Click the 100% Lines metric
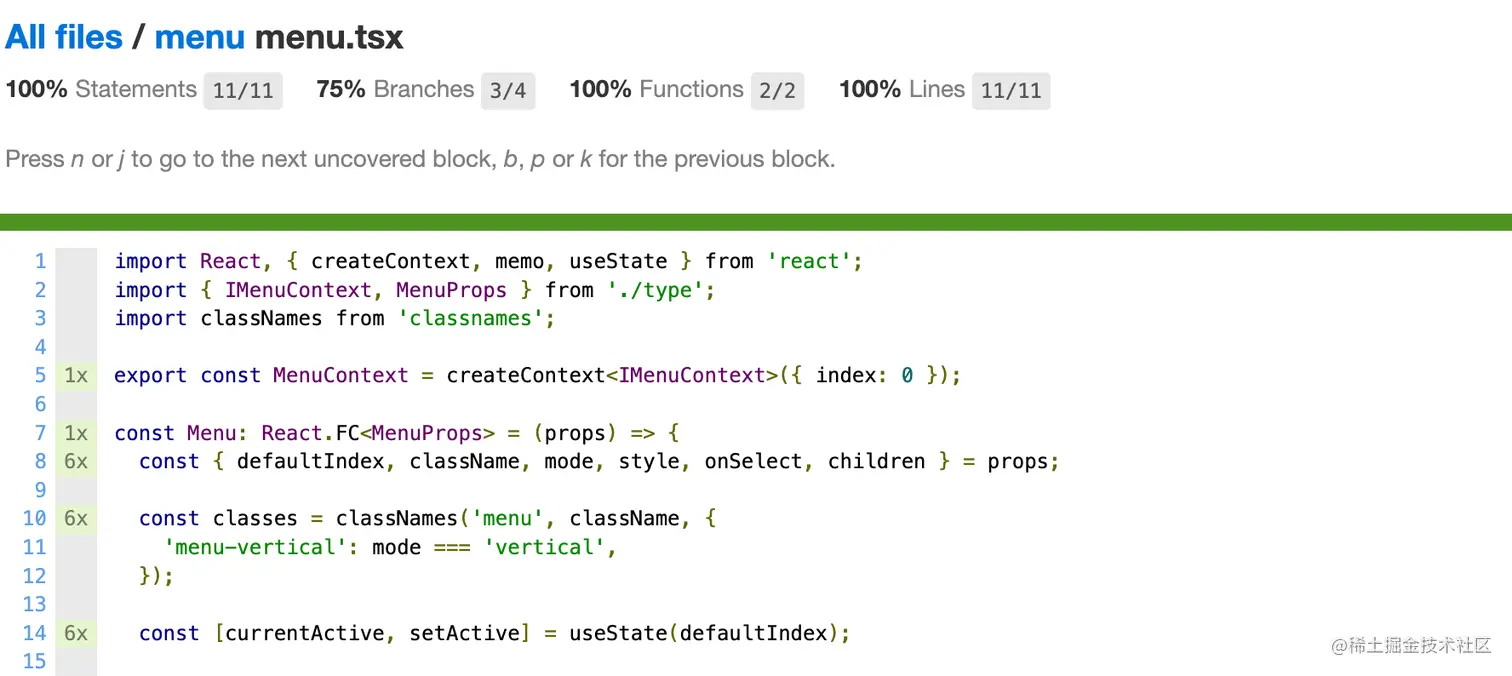Screen dimensions: 1512x676 click(902, 89)
